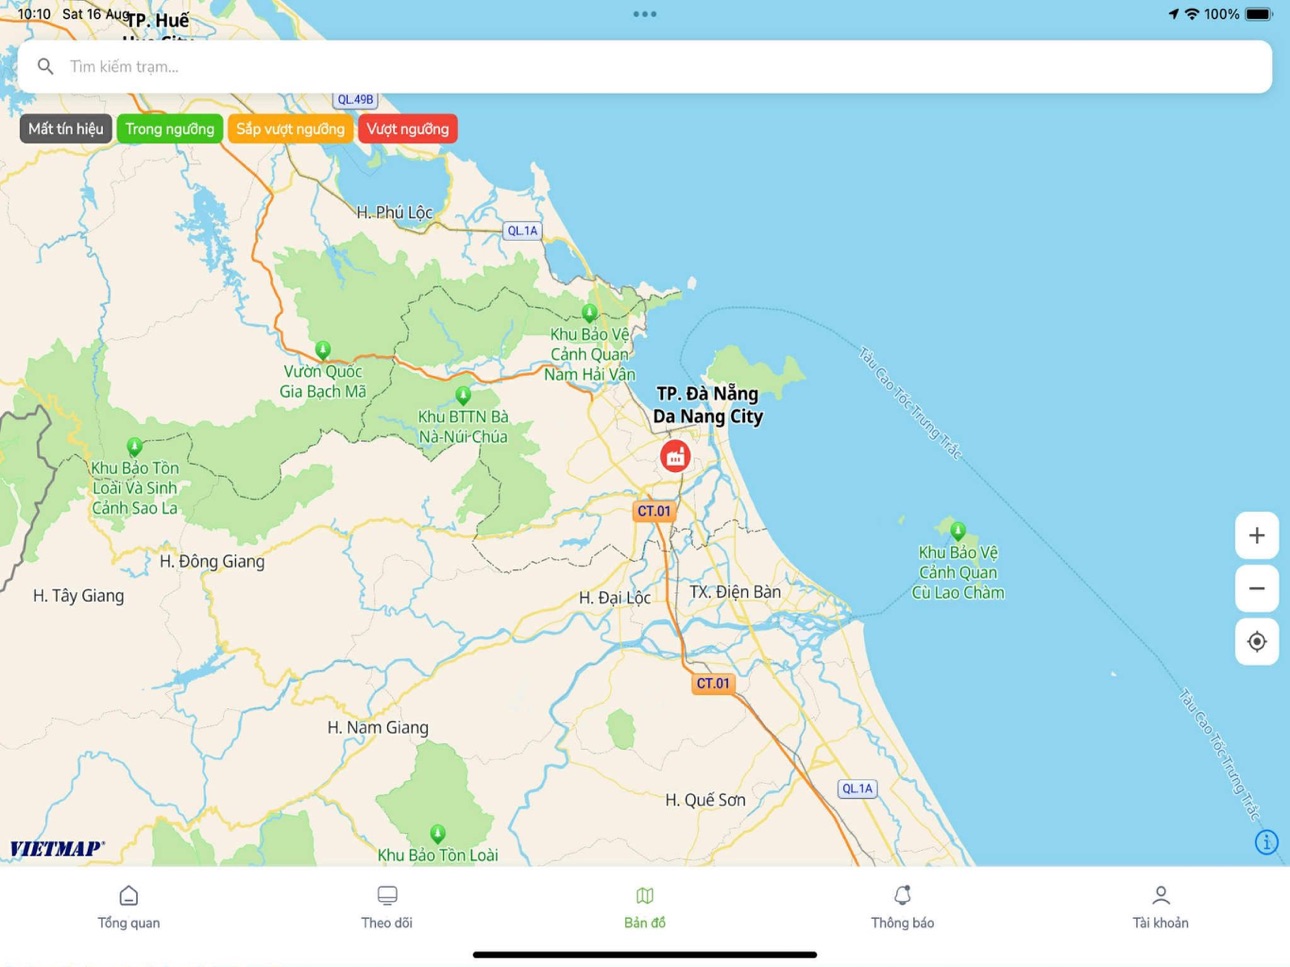1290x967 pixels.
Task: Click the "H. Đông Giang" map label
Action: pyautogui.click(x=212, y=561)
